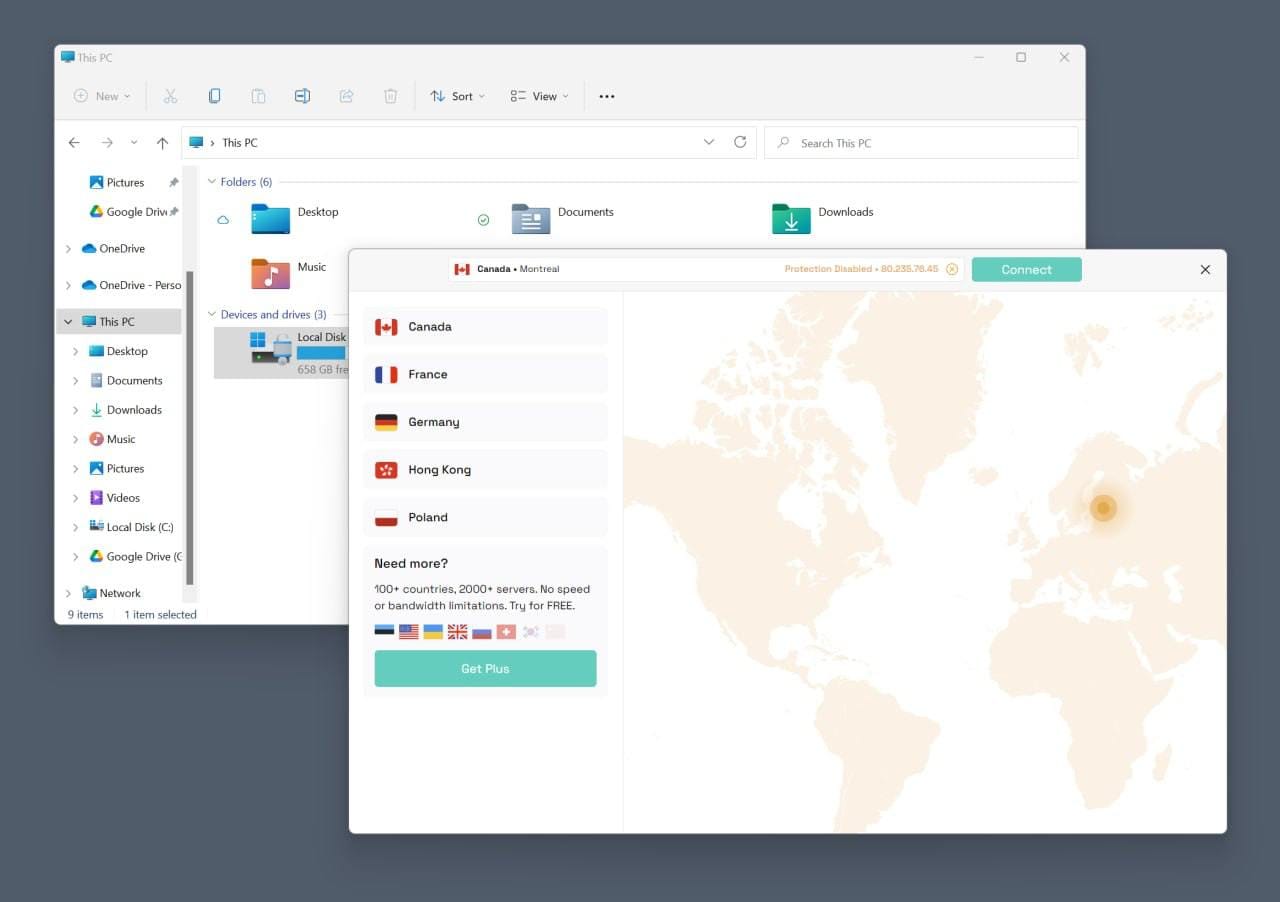The height and width of the screenshot is (902, 1280).
Task: Go back with the left arrow in Explorer
Action: [74, 142]
